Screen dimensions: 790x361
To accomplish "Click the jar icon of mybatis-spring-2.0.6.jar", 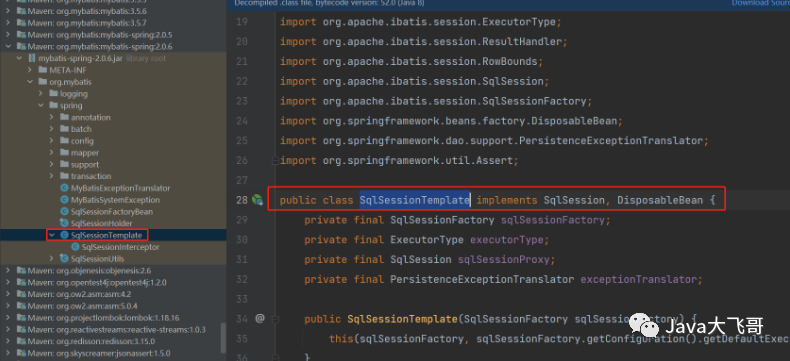I will pos(32,58).
